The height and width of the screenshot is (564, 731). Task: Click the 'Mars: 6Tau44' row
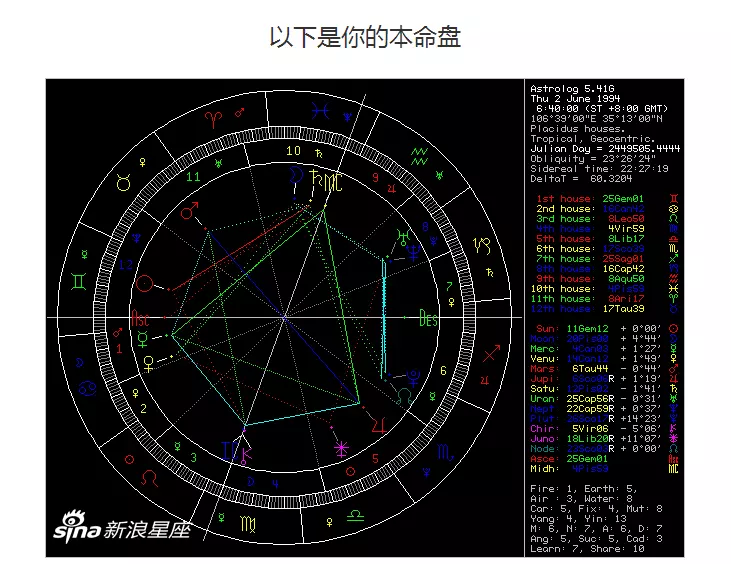click(x=605, y=369)
